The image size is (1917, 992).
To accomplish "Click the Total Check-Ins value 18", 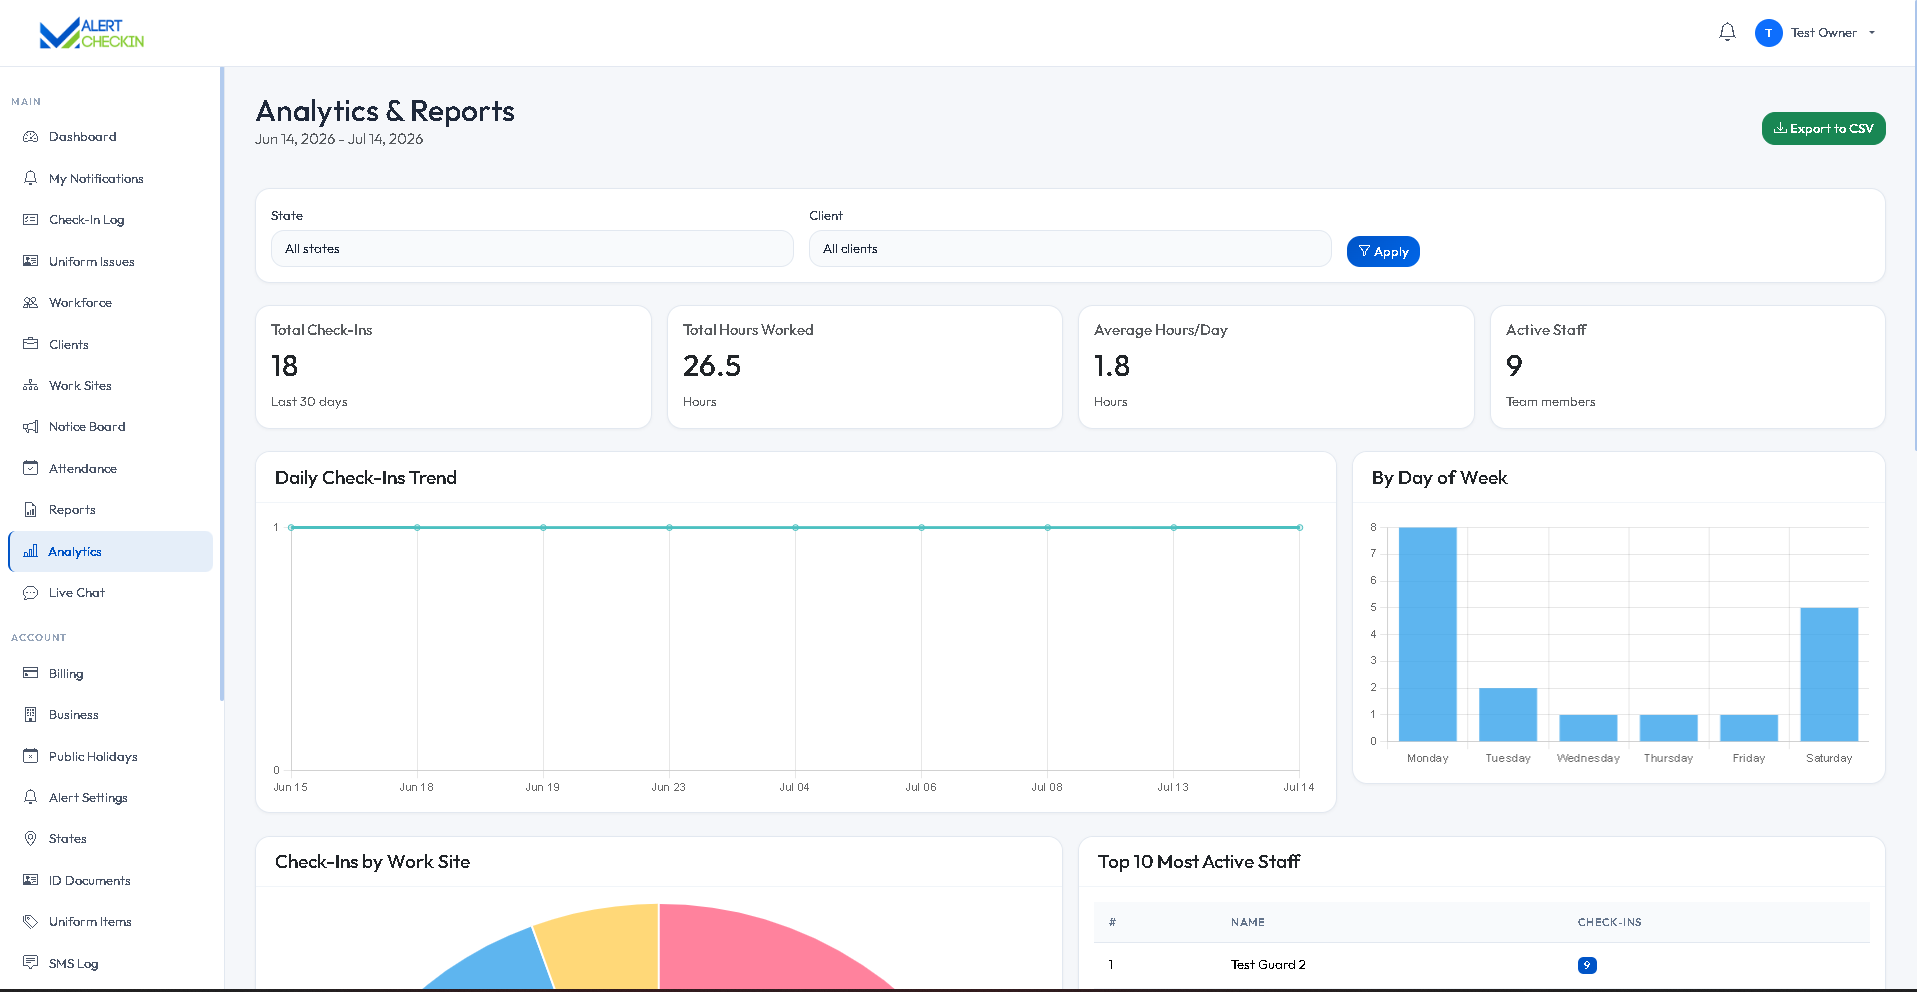I will pyautogui.click(x=285, y=366).
